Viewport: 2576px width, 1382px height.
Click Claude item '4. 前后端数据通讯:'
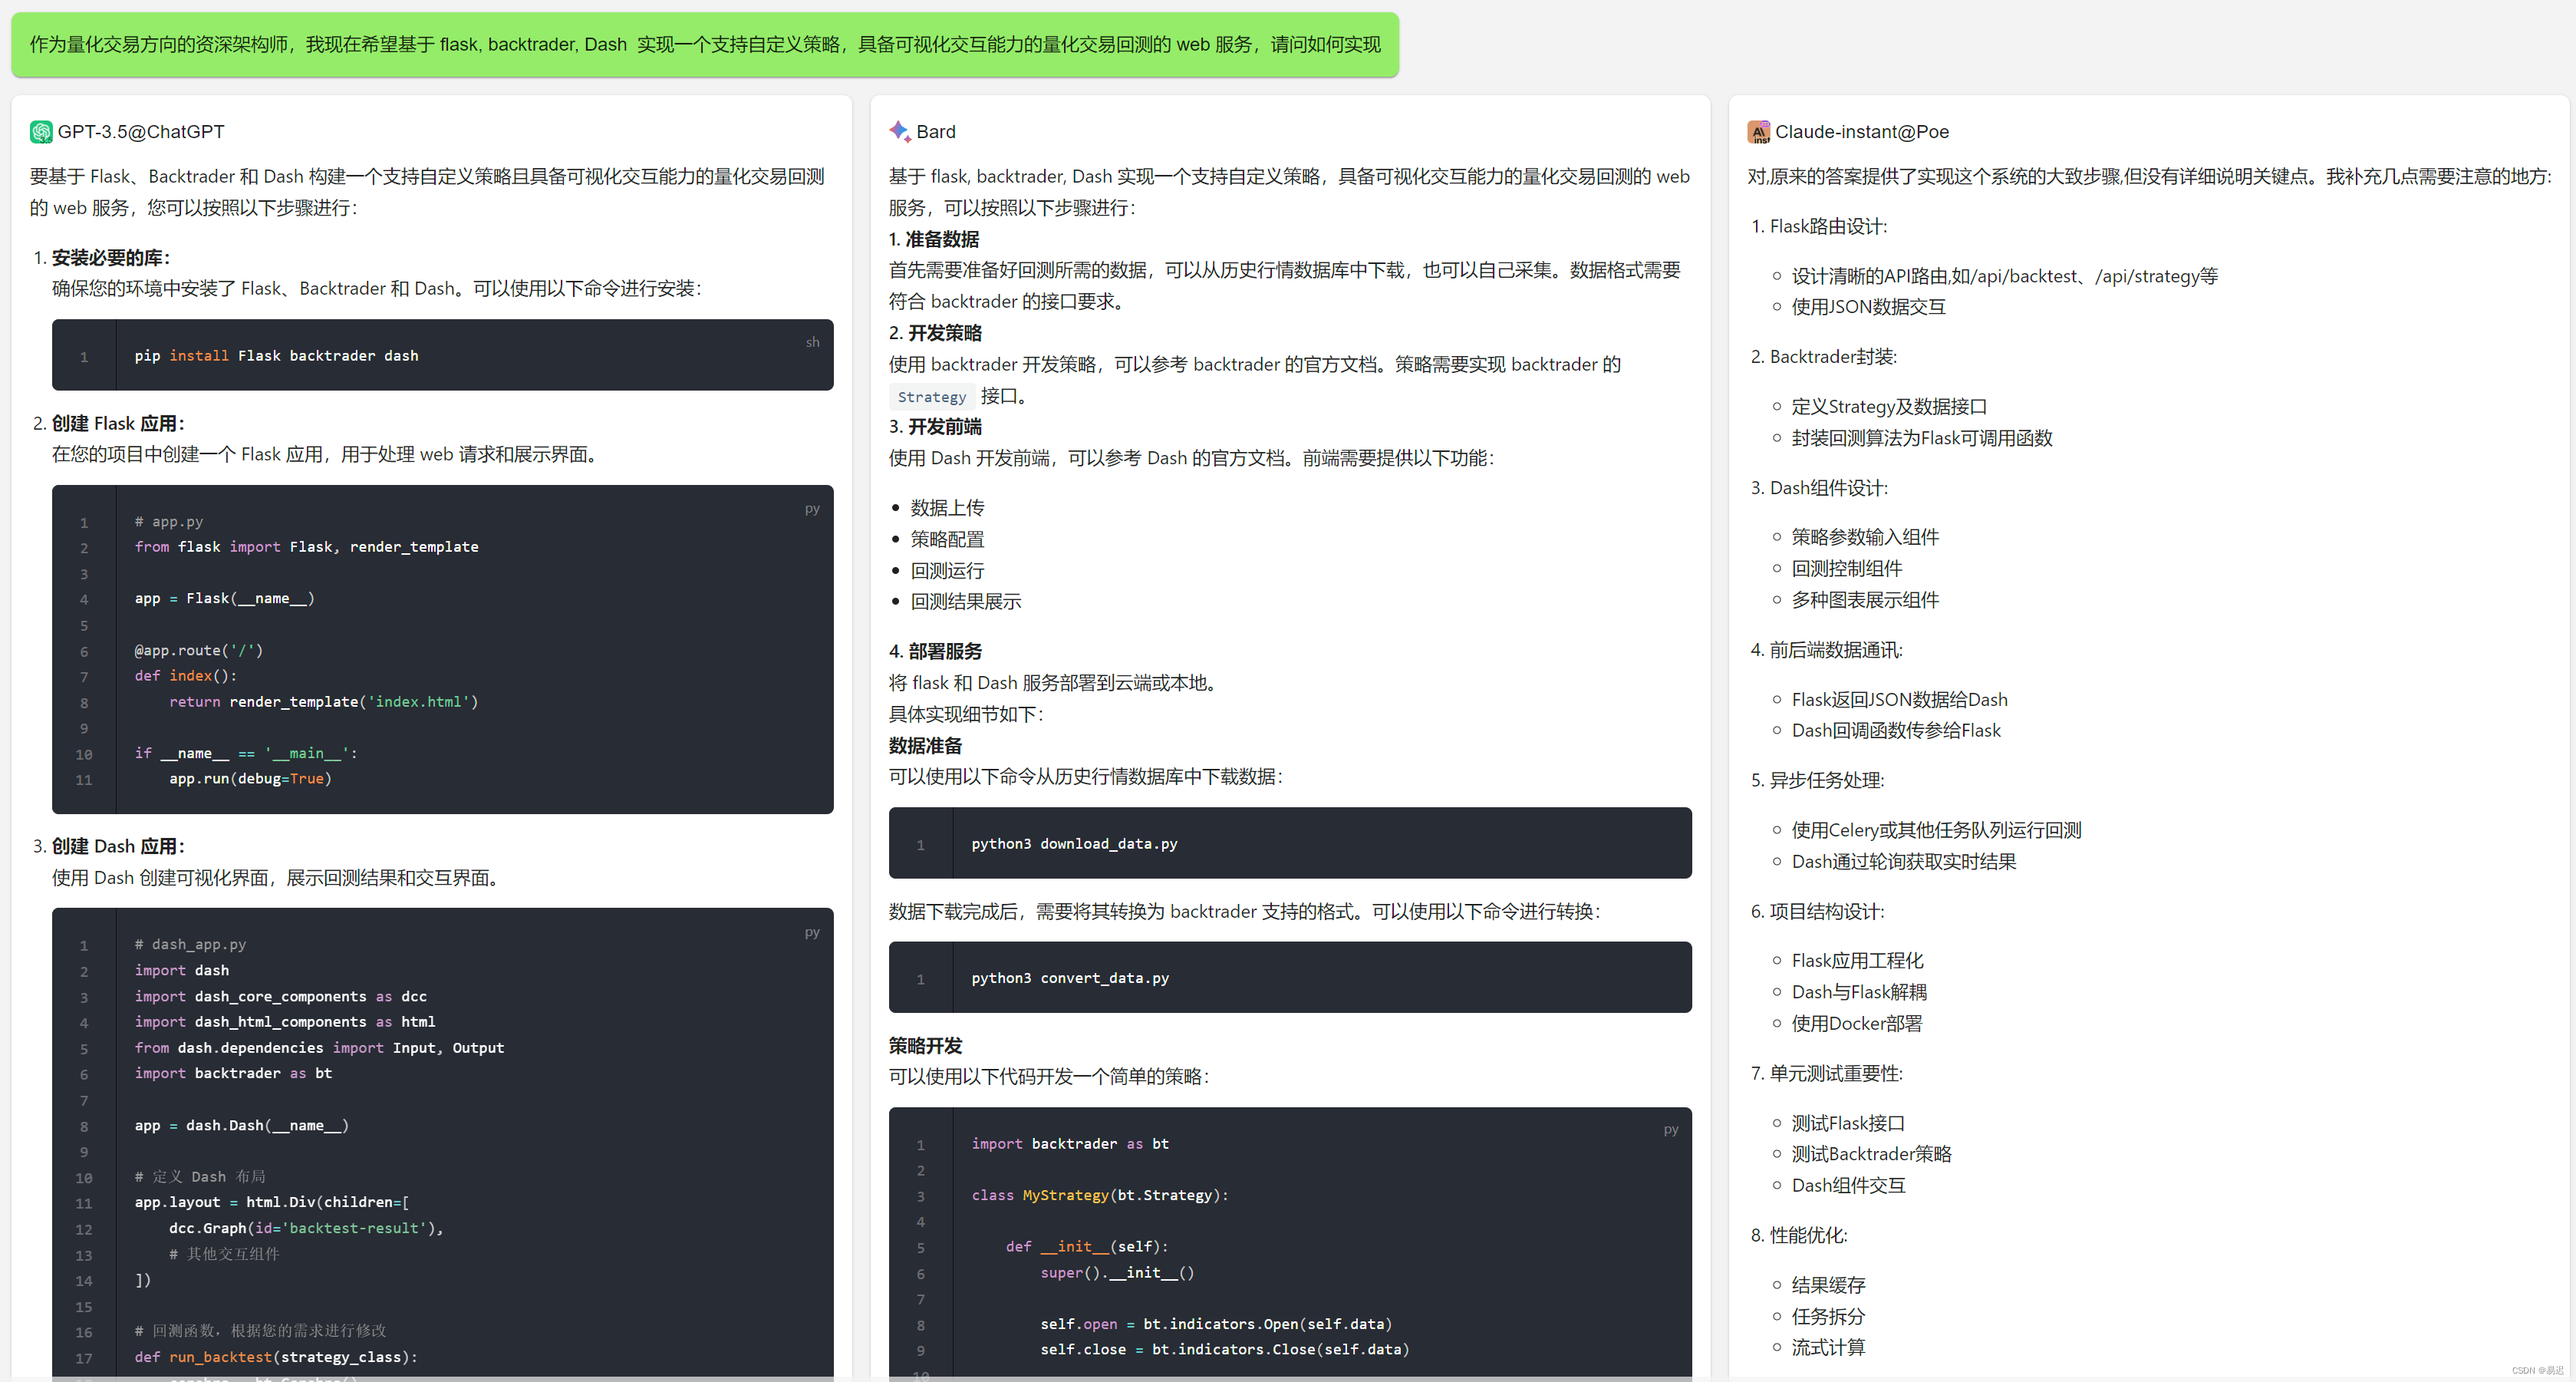[1826, 651]
